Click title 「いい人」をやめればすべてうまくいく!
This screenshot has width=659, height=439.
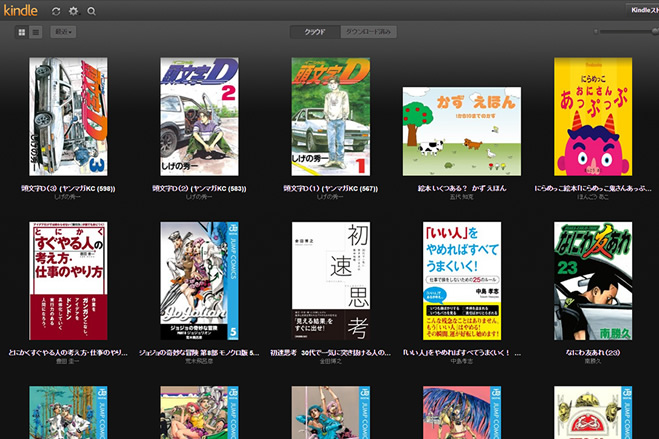(x=462, y=353)
